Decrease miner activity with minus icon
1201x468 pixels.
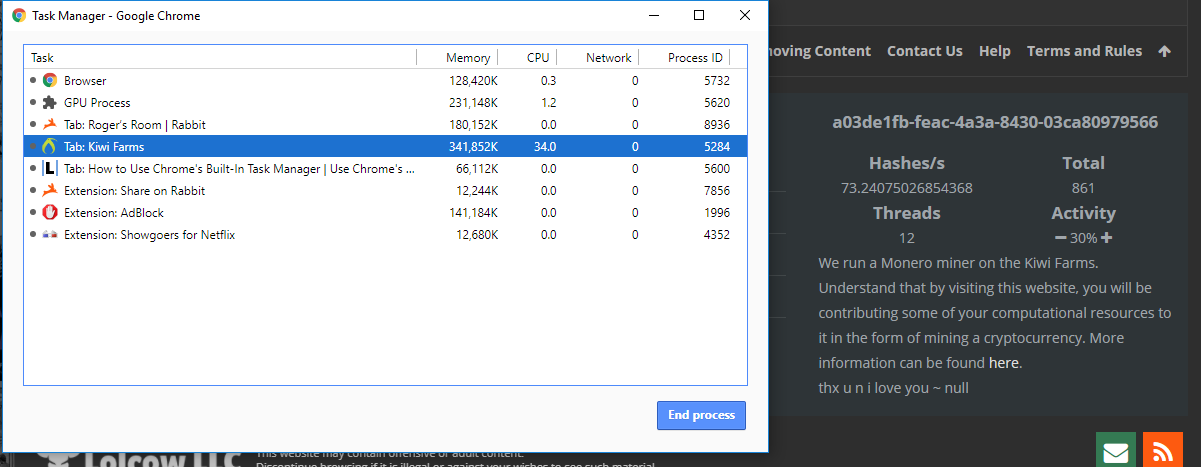(x=1060, y=238)
